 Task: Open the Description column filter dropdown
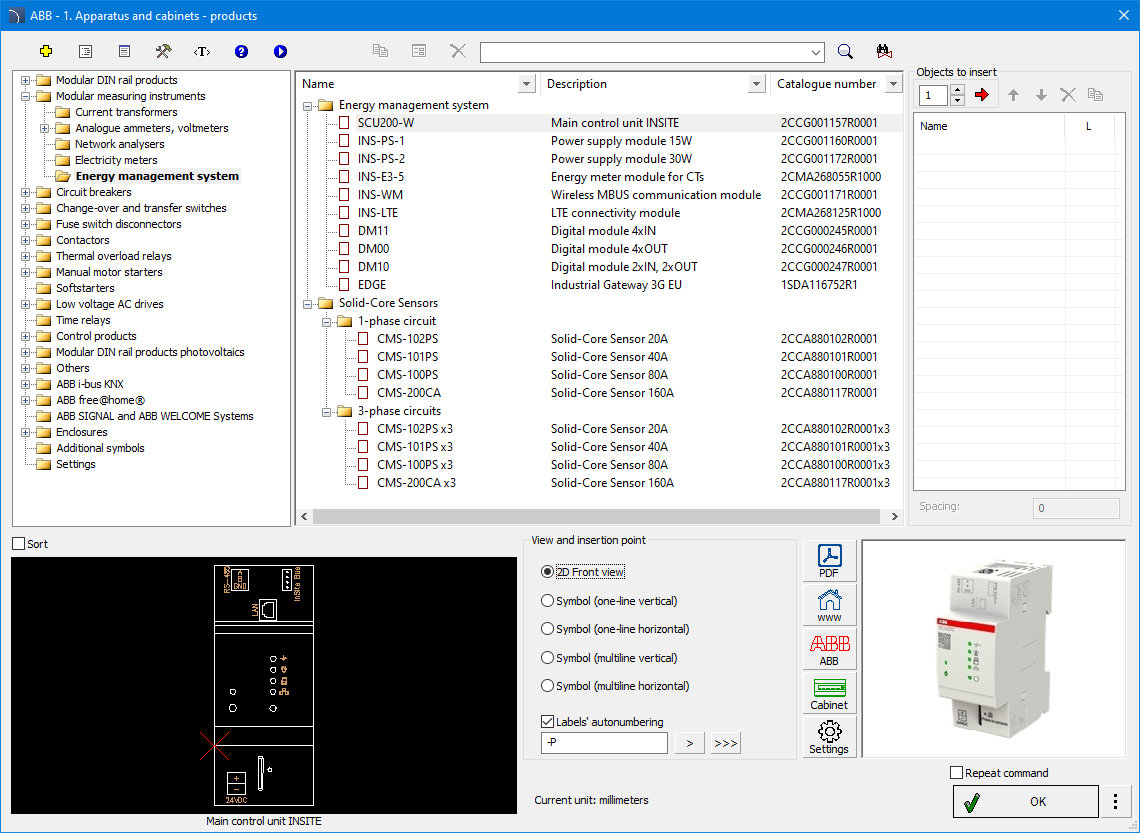click(x=756, y=84)
